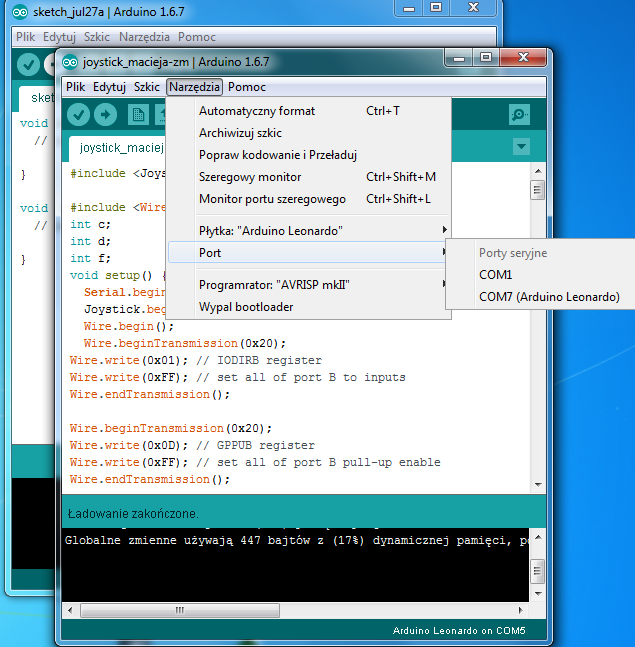Switch to the joystick_macieja sketch tab
Viewport: 635px width, 647px height.
[x=121, y=148]
